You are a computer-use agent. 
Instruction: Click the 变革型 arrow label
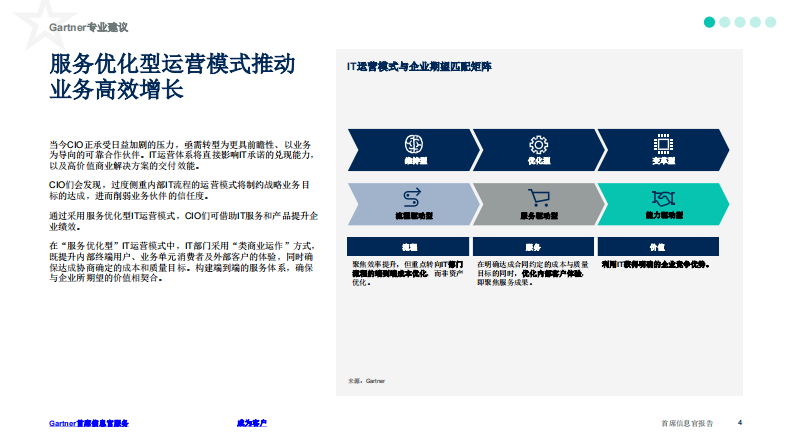(x=664, y=161)
